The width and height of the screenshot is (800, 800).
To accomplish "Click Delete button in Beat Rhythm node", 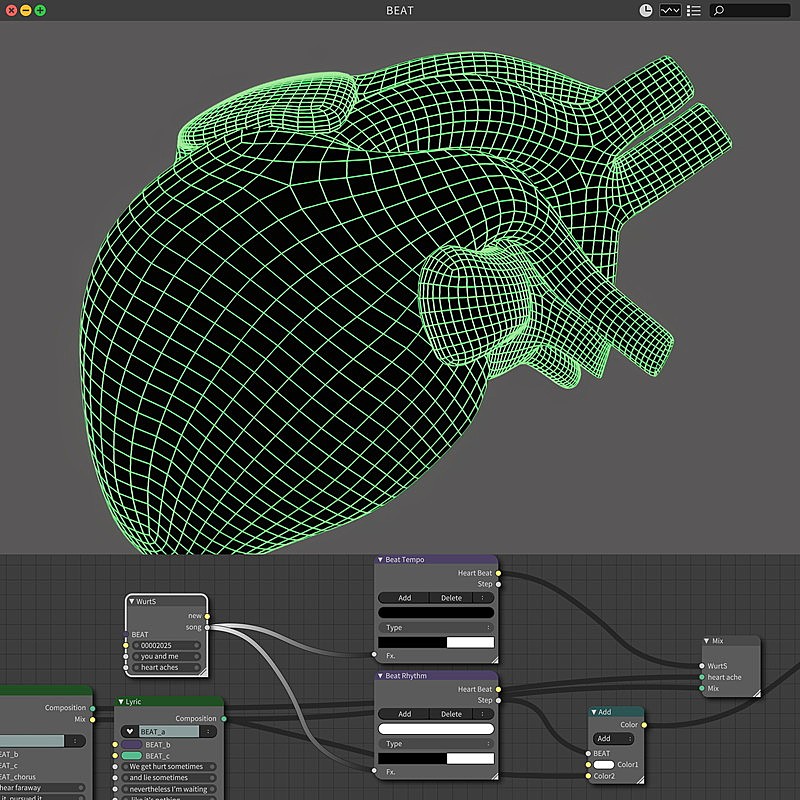I will [x=451, y=714].
